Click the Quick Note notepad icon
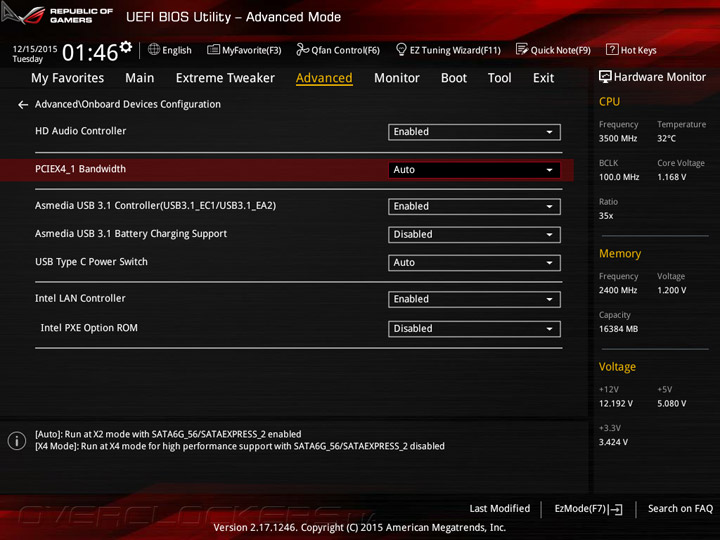Image resolution: width=720 pixels, height=540 pixels. 522,49
